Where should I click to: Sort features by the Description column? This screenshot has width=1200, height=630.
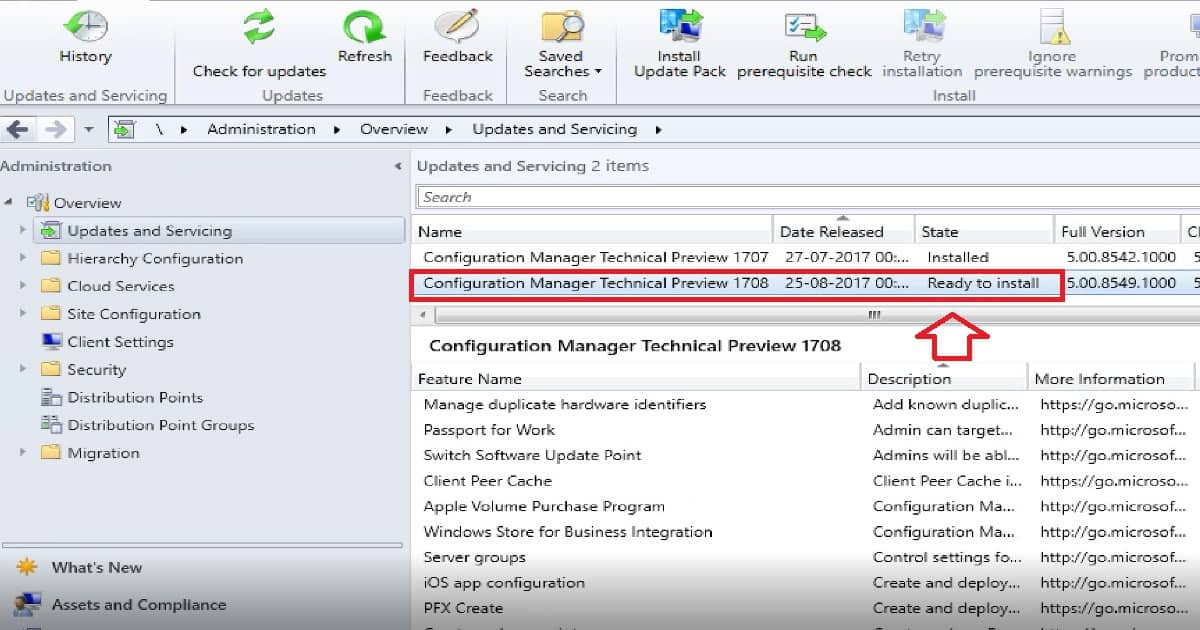click(x=943, y=379)
